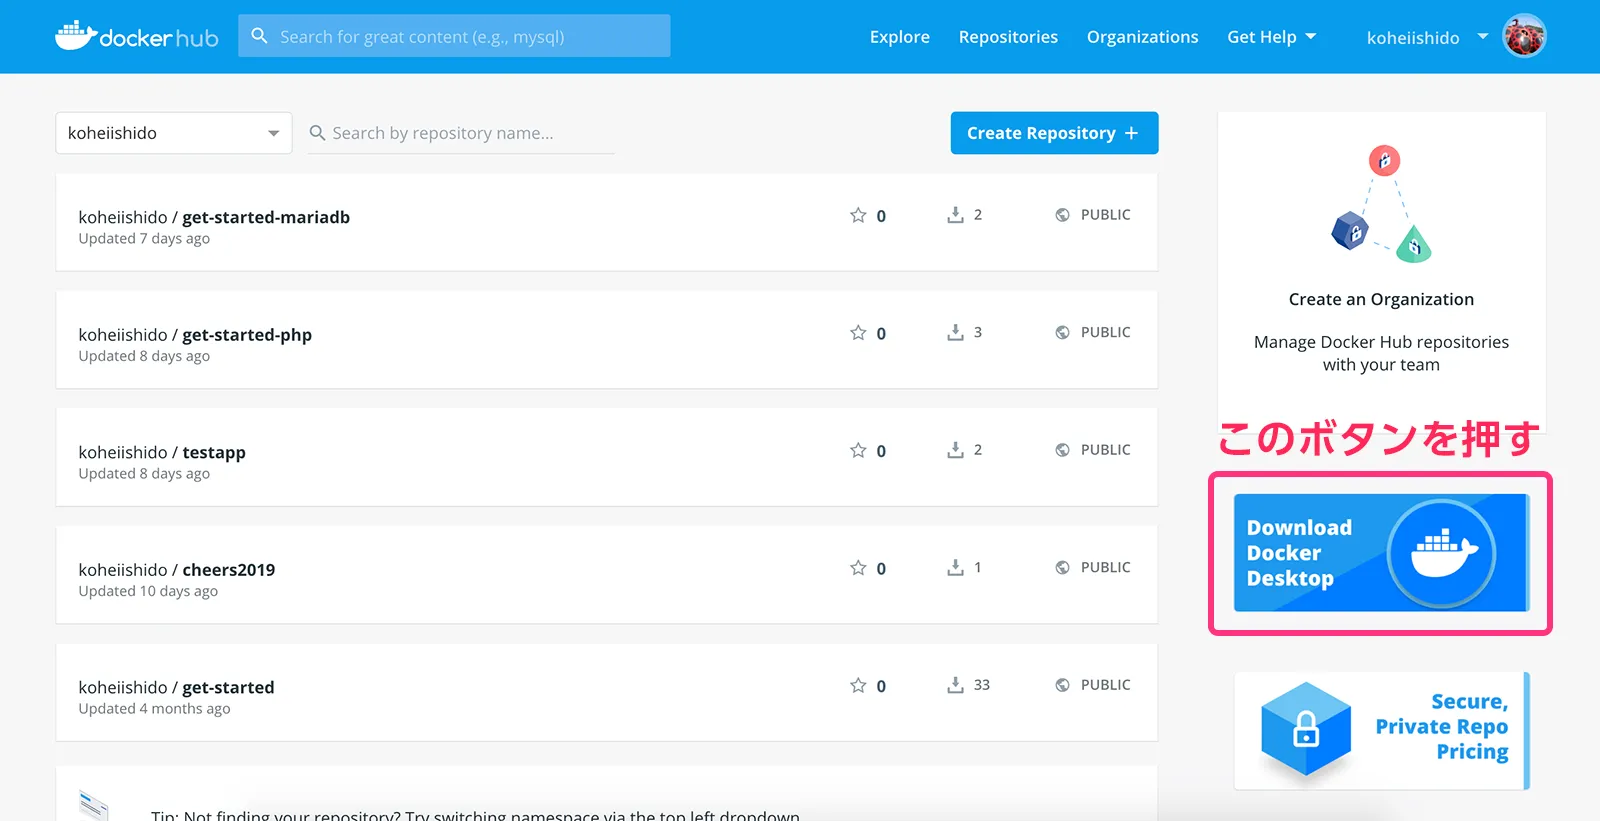The image size is (1600, 821).
Task: Click the koheiishido username in header
Action: [1413, 38]
